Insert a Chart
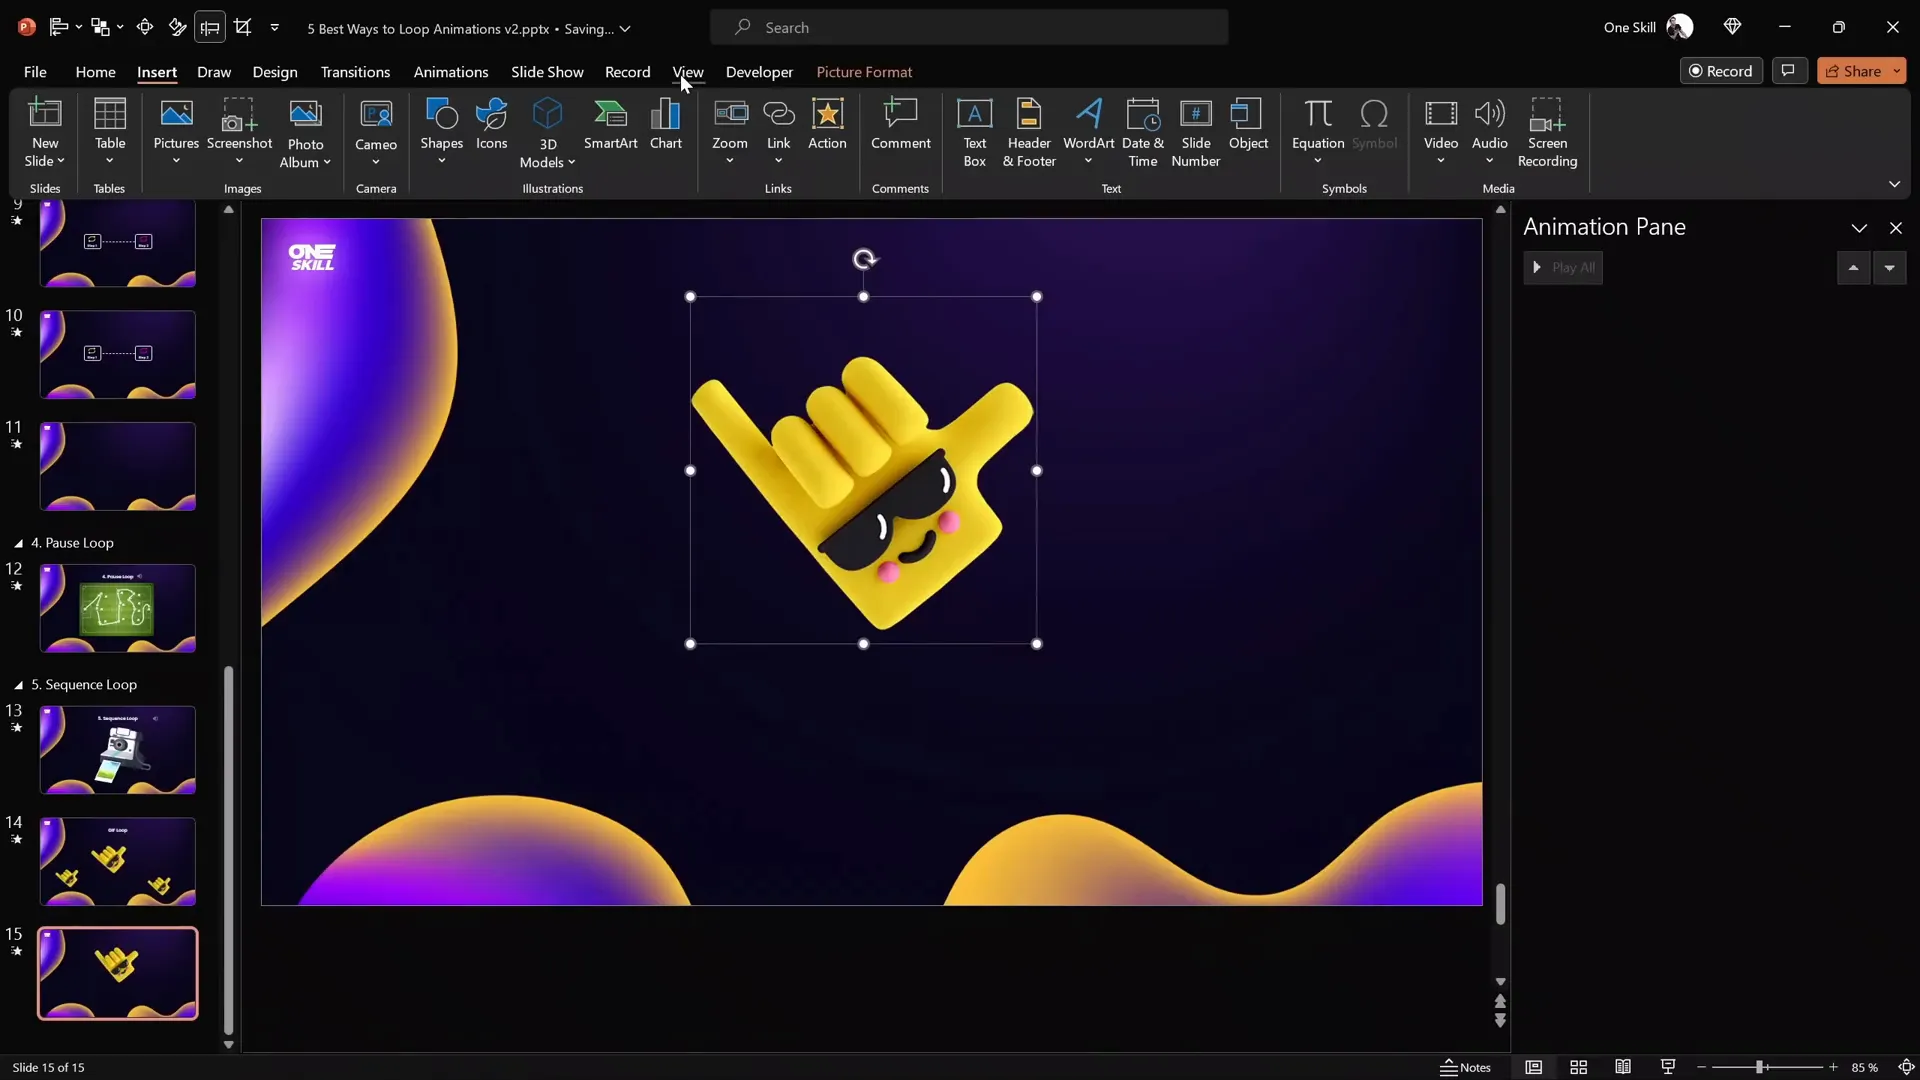 coord(665,124)
